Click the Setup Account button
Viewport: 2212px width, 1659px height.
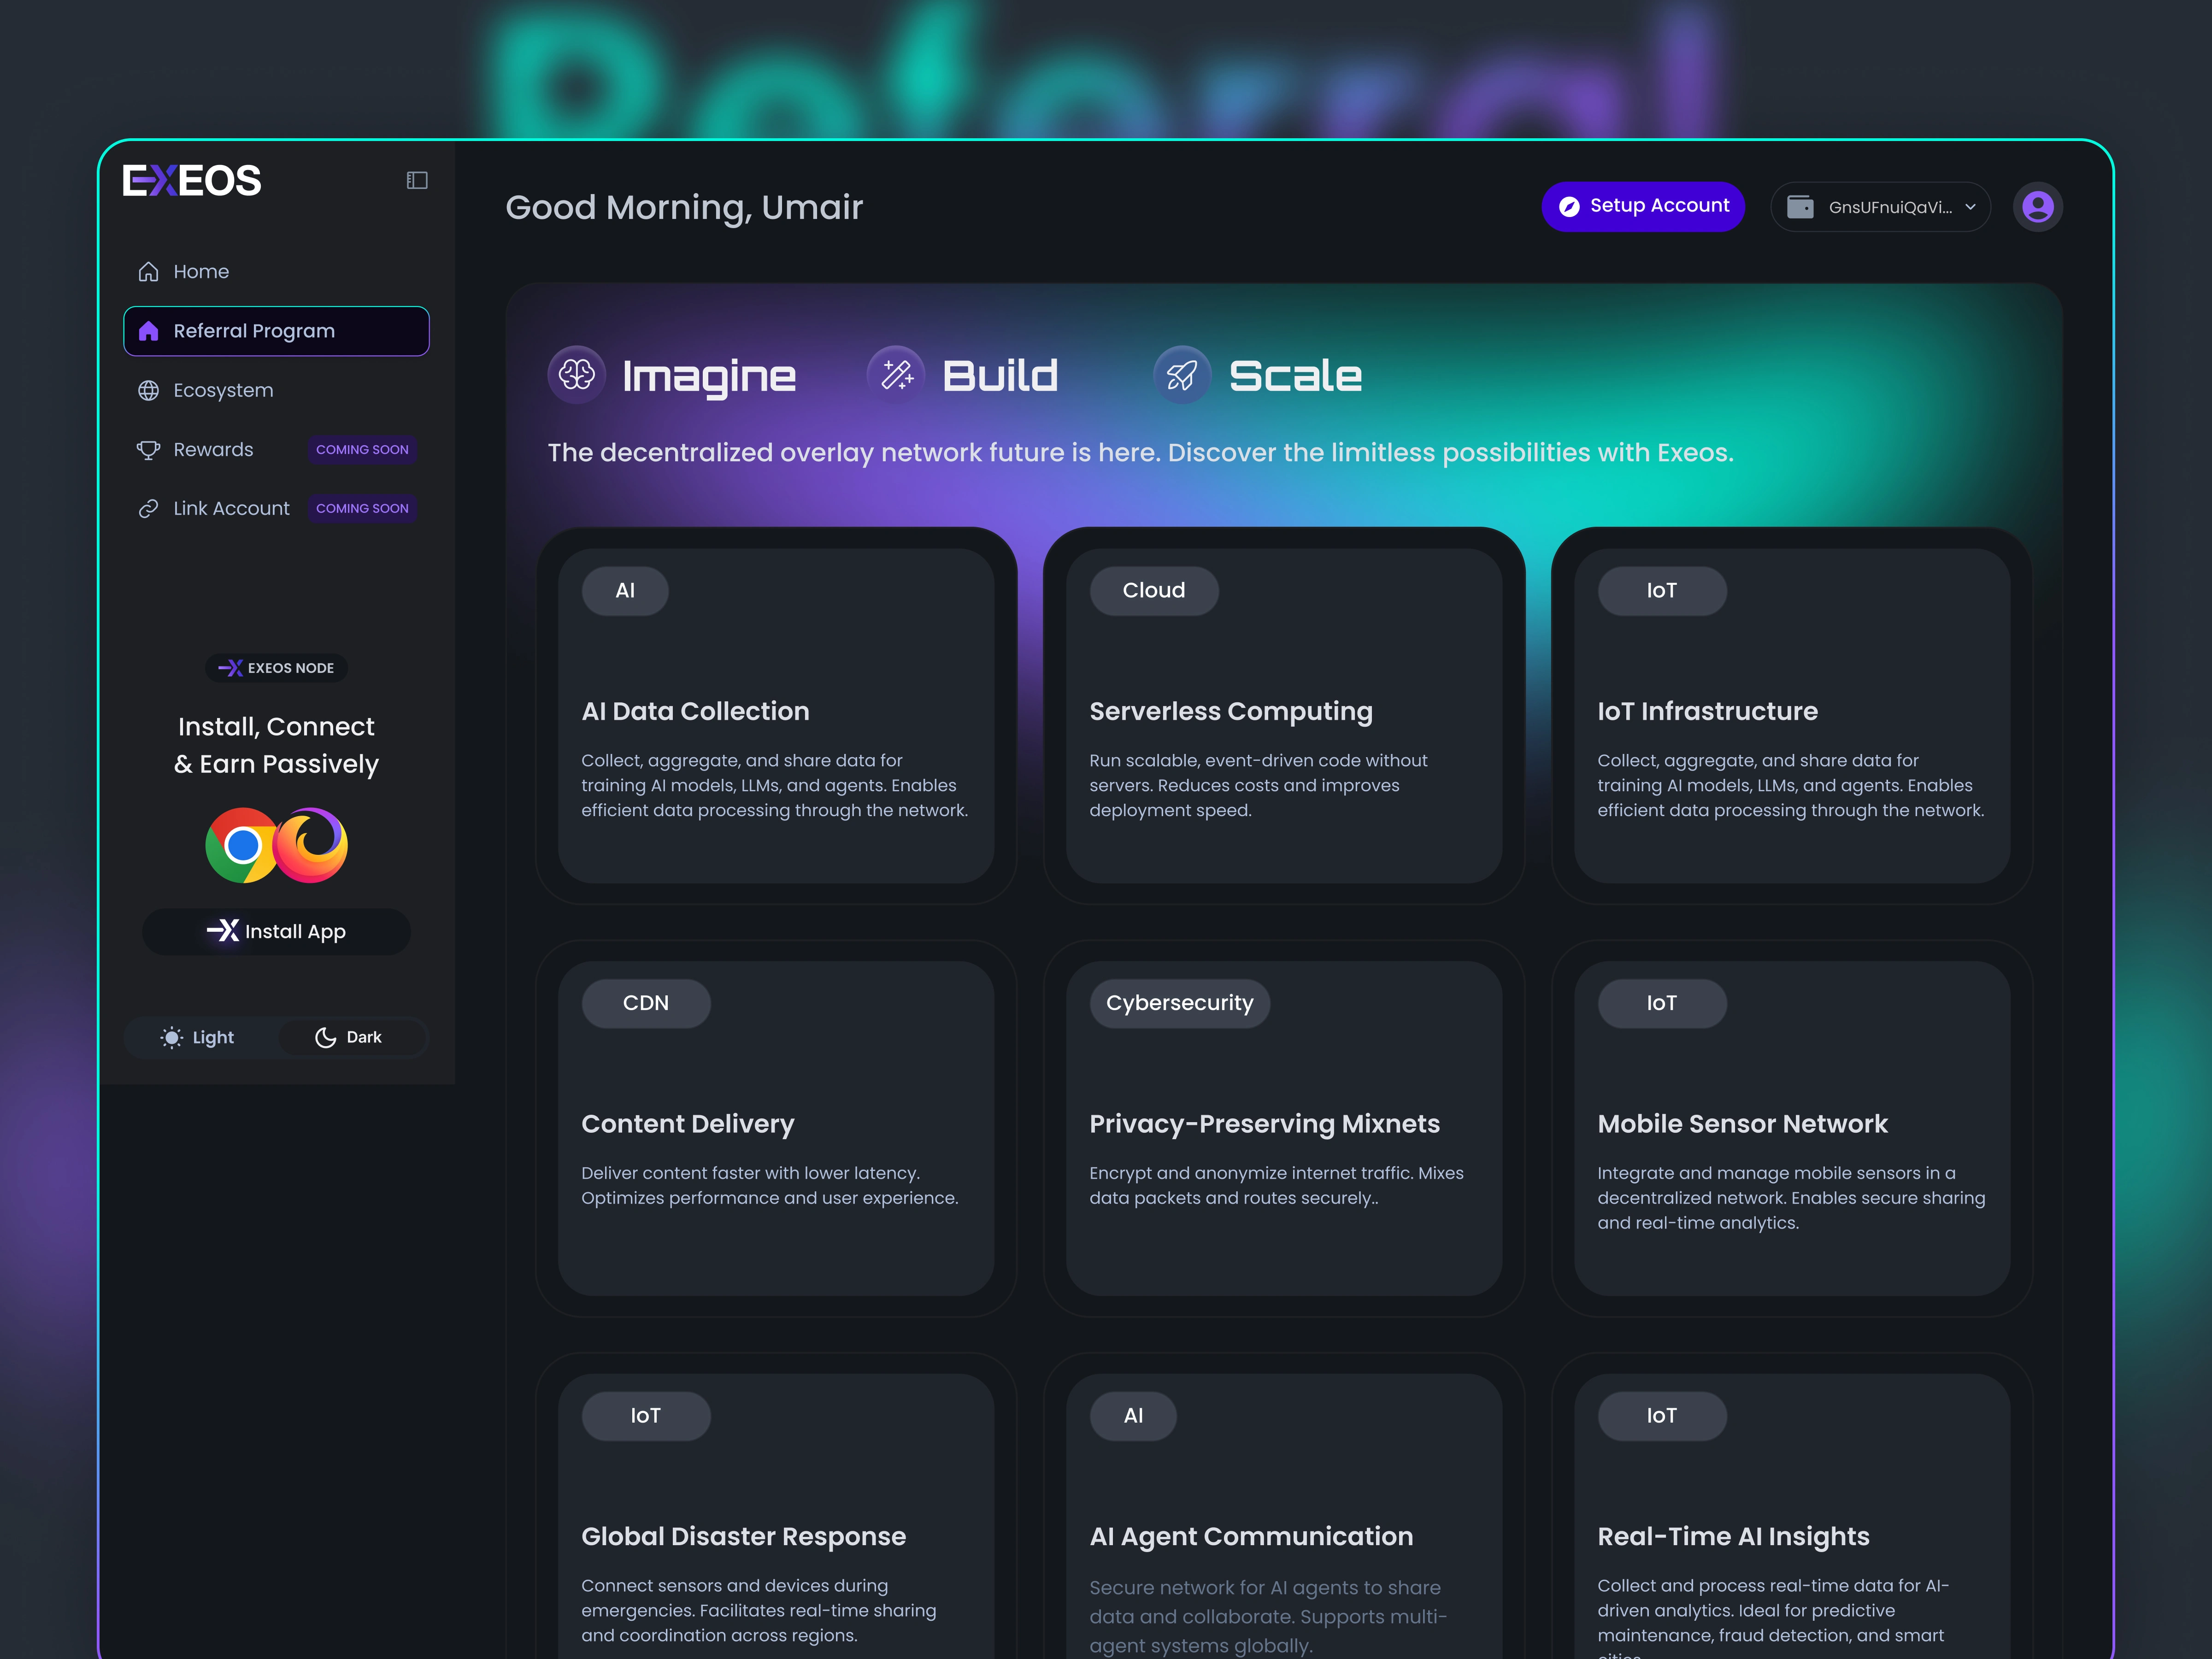pyautogui.click(x=1643, y=206)
